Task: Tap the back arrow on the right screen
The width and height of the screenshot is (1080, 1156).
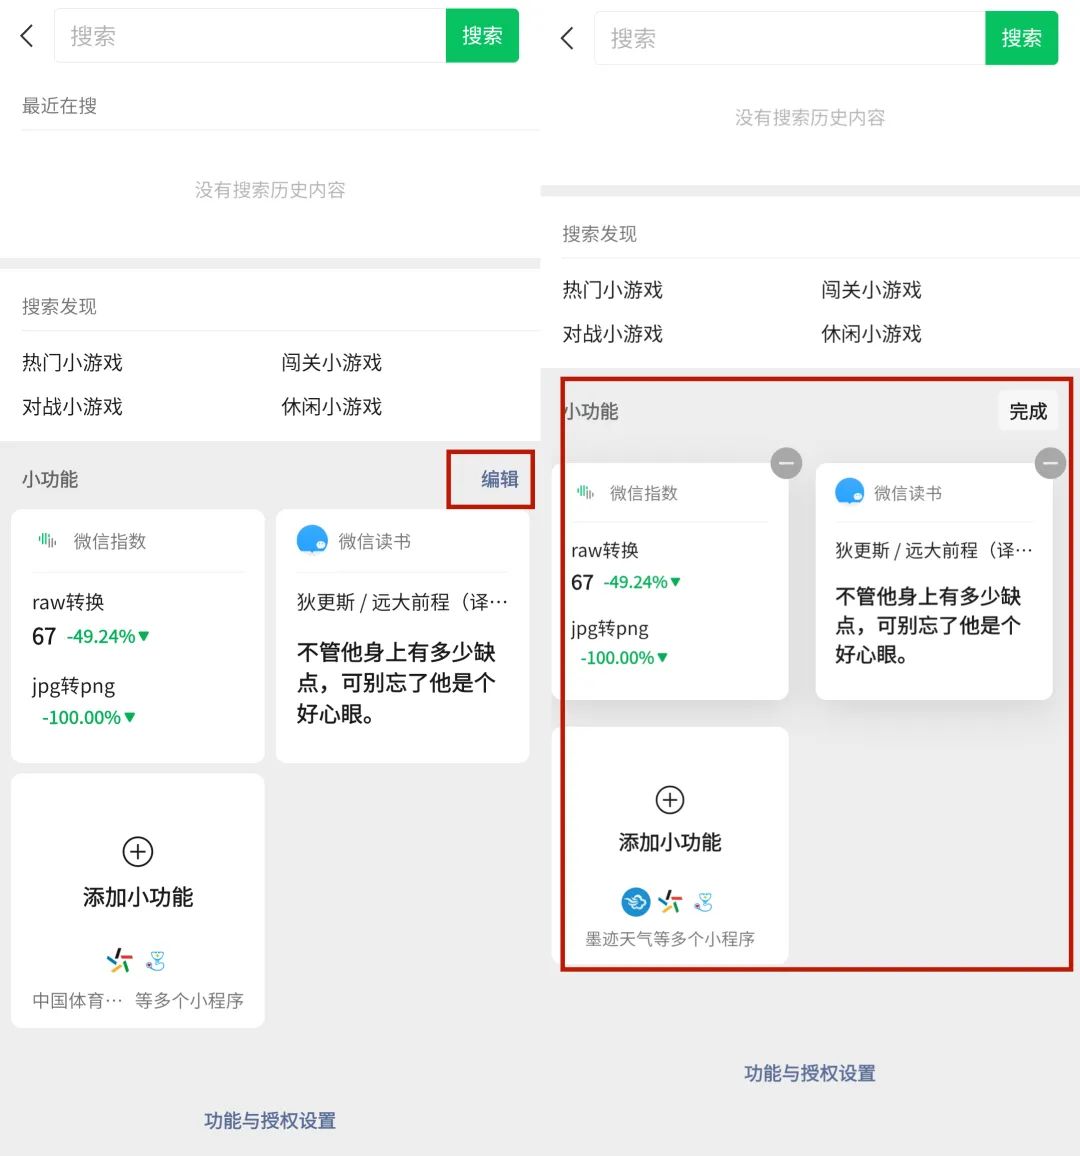Action: [566, 38]
